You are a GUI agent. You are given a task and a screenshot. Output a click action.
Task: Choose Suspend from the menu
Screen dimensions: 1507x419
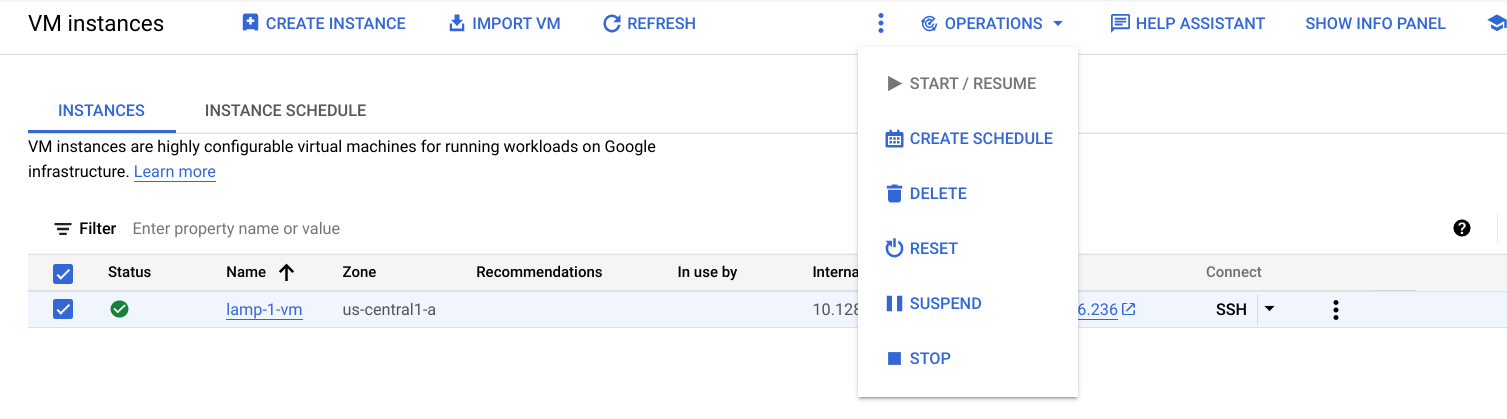coord(968,303)
